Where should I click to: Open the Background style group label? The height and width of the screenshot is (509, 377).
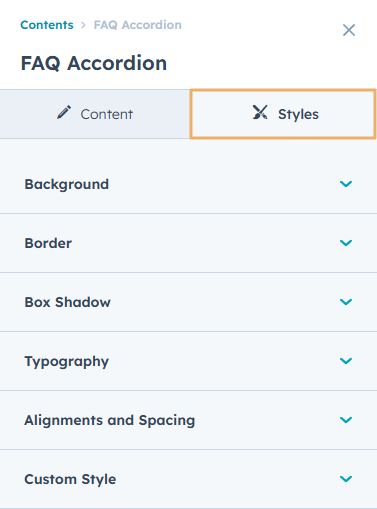point(67,184)
